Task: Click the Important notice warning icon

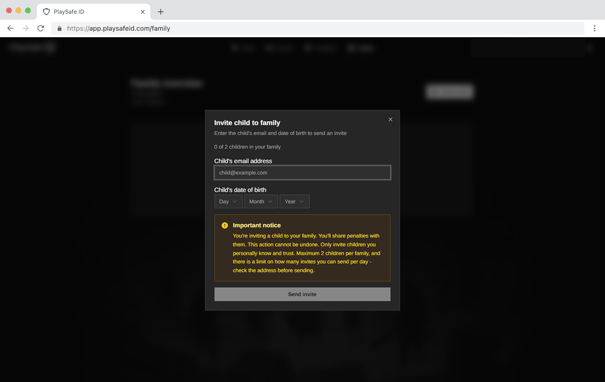Action: (225, 225)
